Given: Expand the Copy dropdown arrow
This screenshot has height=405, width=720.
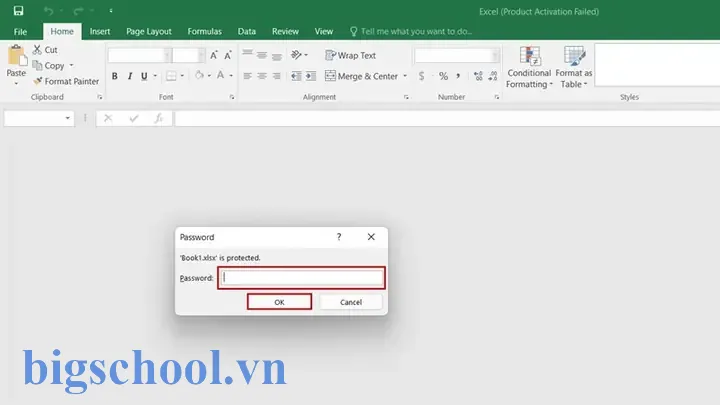Looking at the screenshot, I should [71, 66].
